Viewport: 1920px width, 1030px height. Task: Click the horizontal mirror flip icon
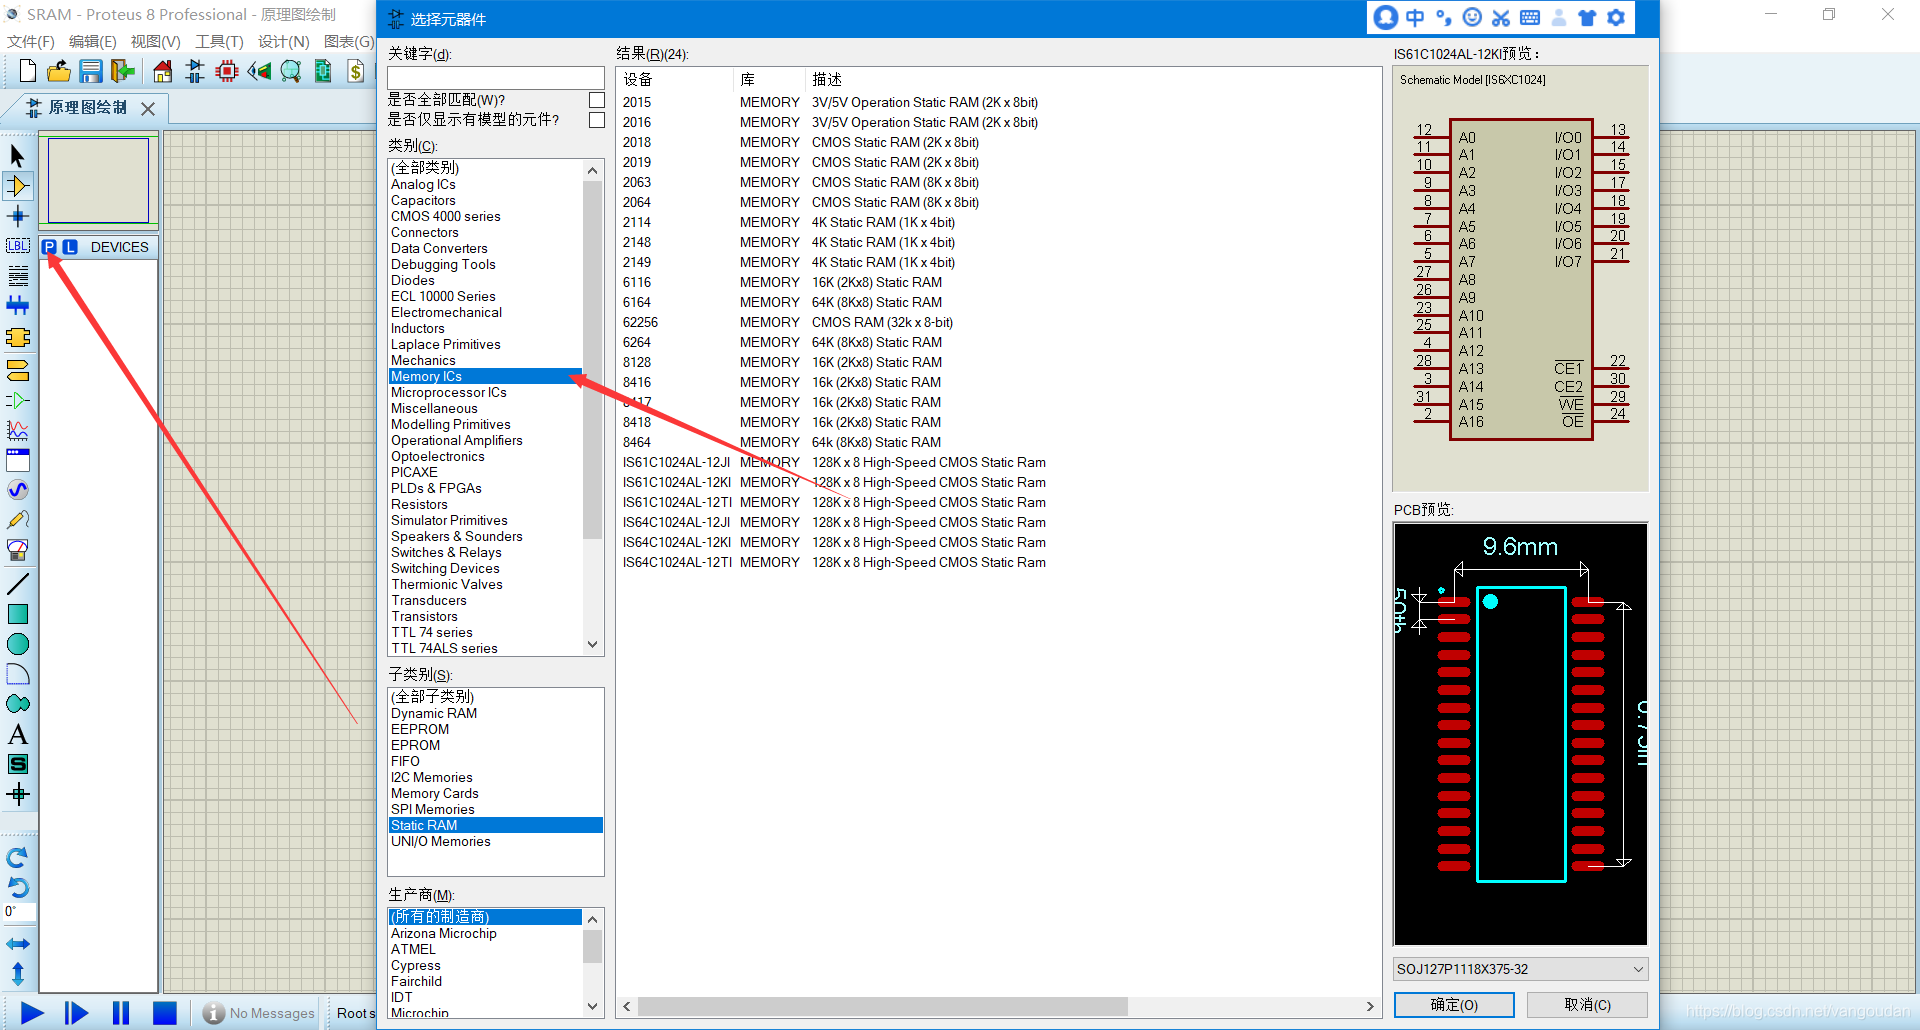[17, 944]
